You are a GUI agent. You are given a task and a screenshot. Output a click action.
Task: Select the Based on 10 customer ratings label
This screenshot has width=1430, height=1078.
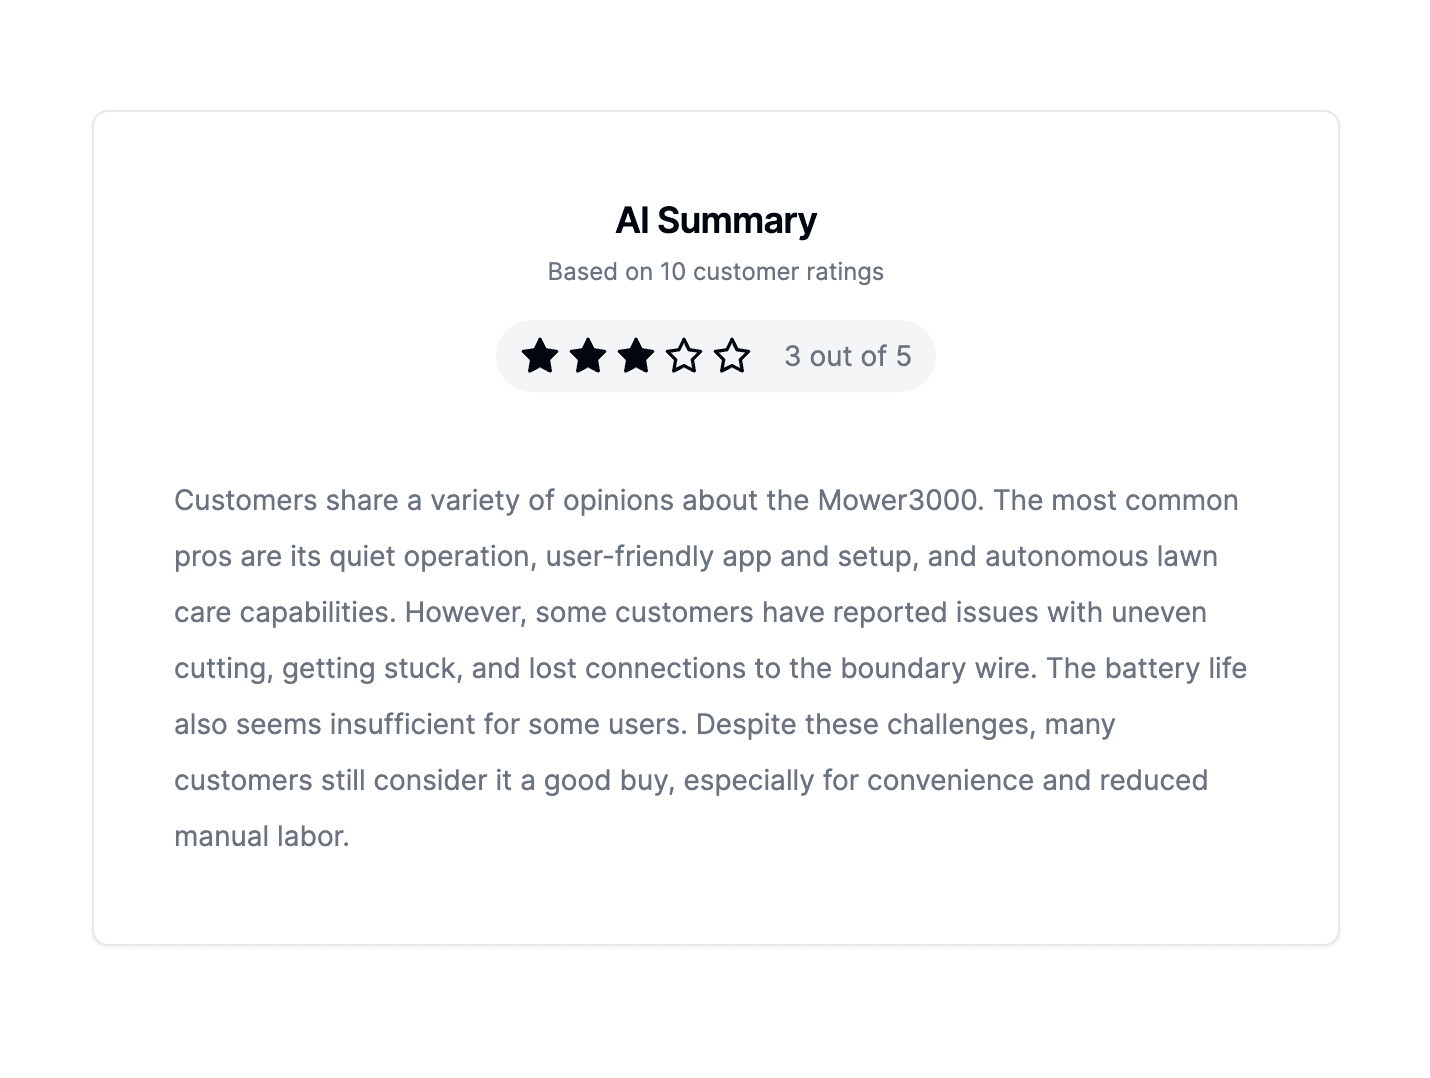715,271
